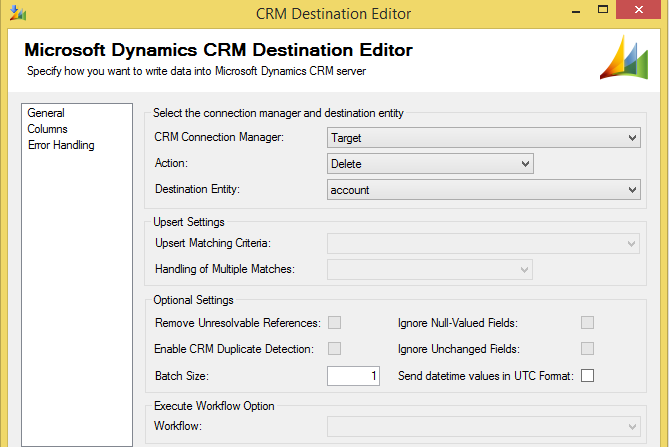This screenshot has height=447, width=669.
Task: Enable Send datetime values in UTC Format
Action: click(x=588, y=376)
